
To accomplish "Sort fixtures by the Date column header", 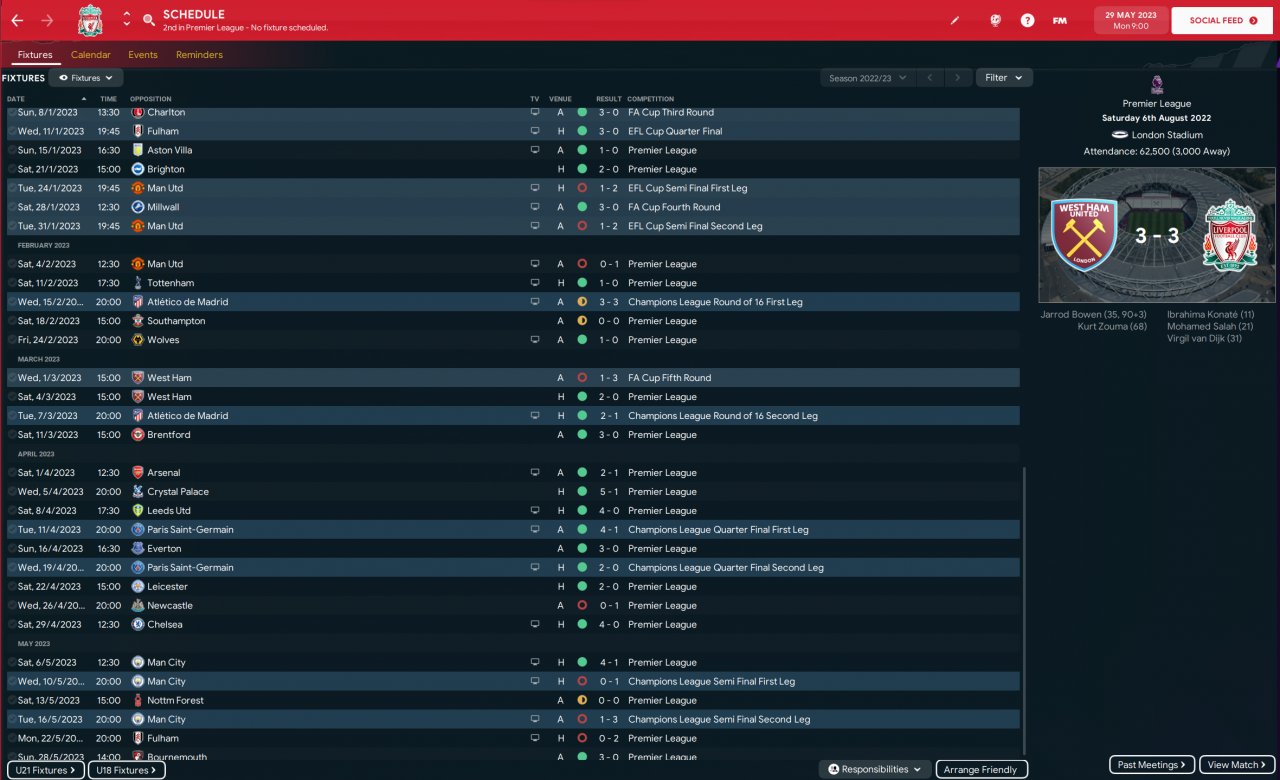I will coord(16,99).
